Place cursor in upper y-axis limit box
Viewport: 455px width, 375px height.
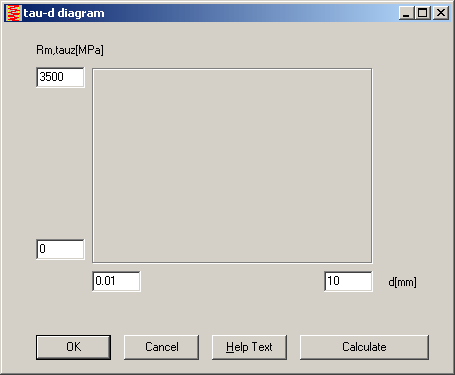[x=60, y=77]
